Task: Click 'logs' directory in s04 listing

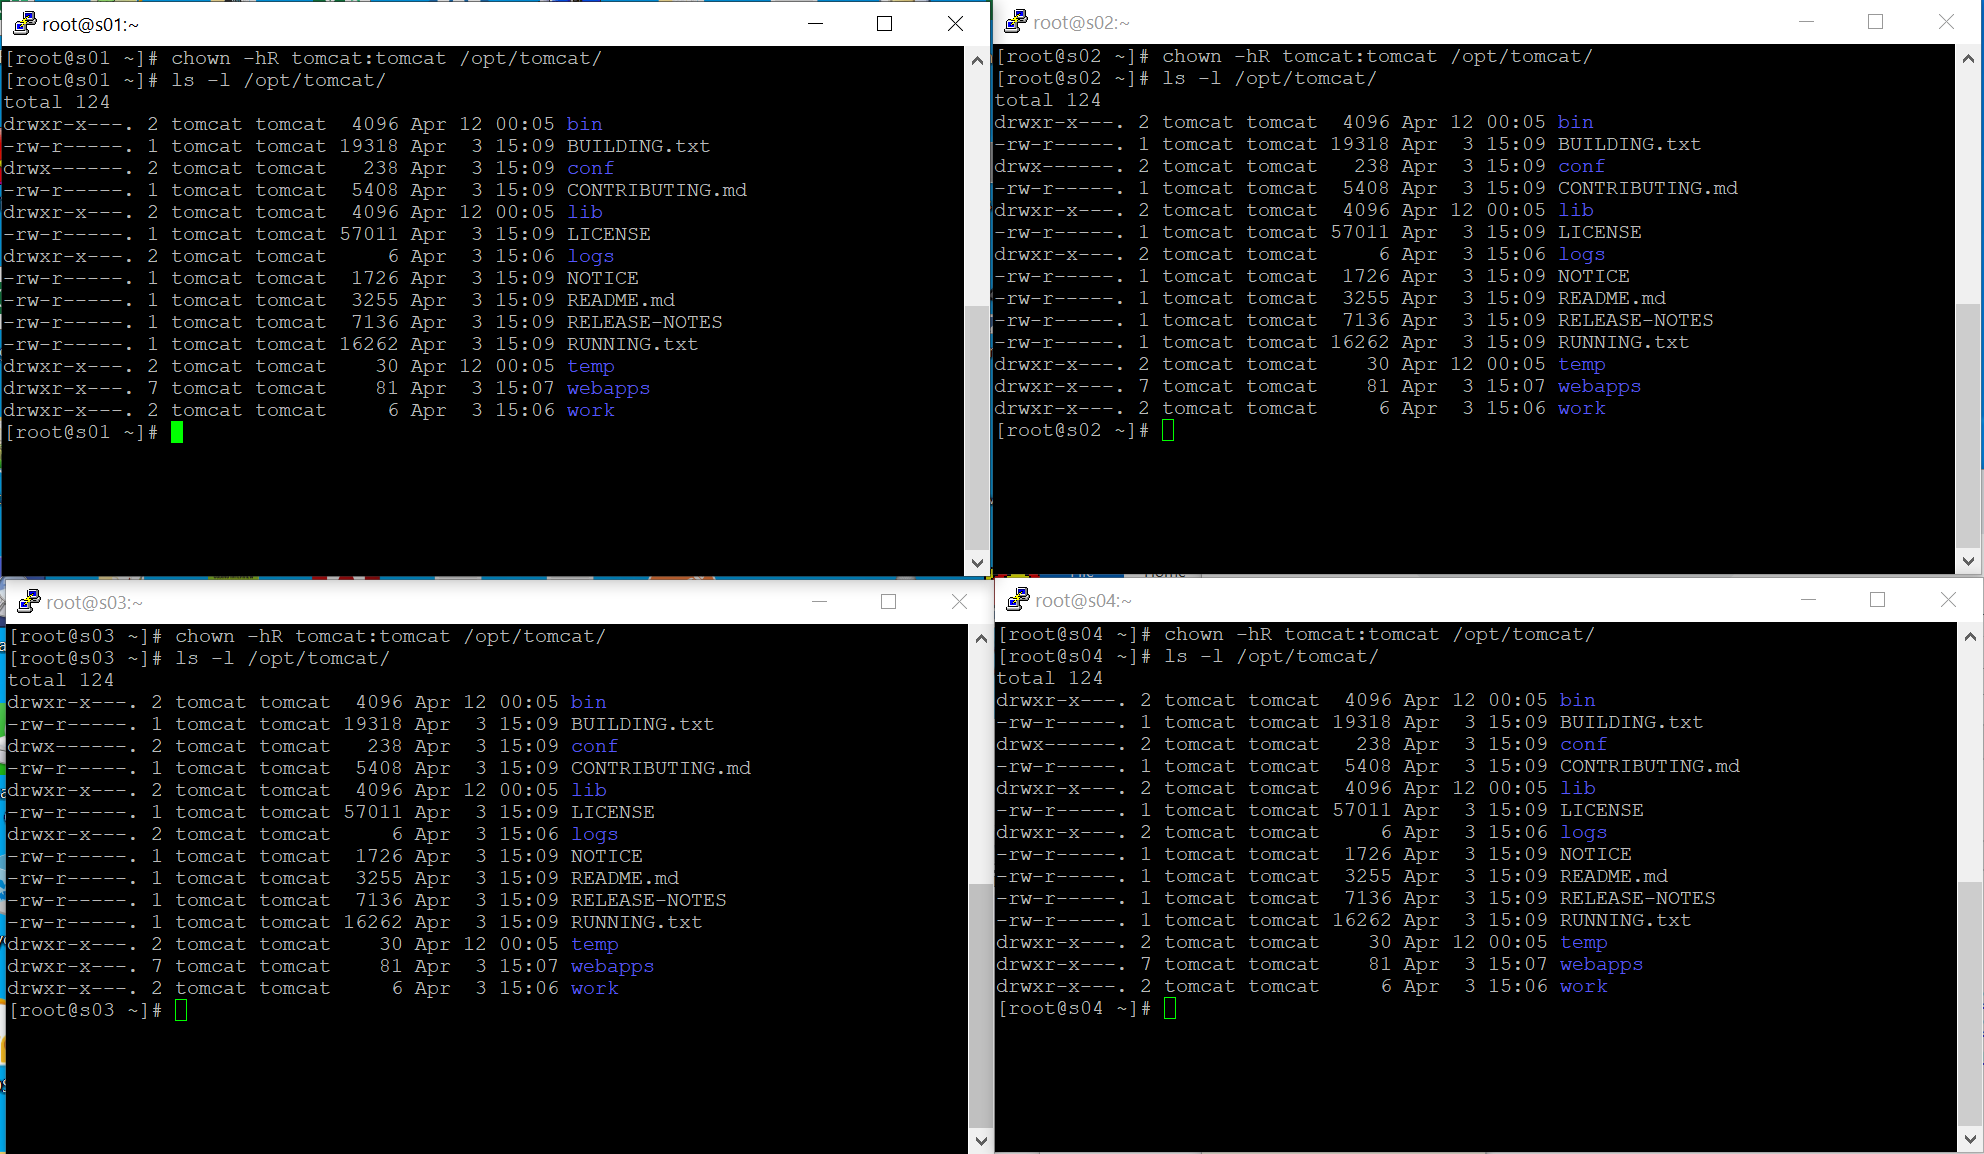Action: (1584, 832)
